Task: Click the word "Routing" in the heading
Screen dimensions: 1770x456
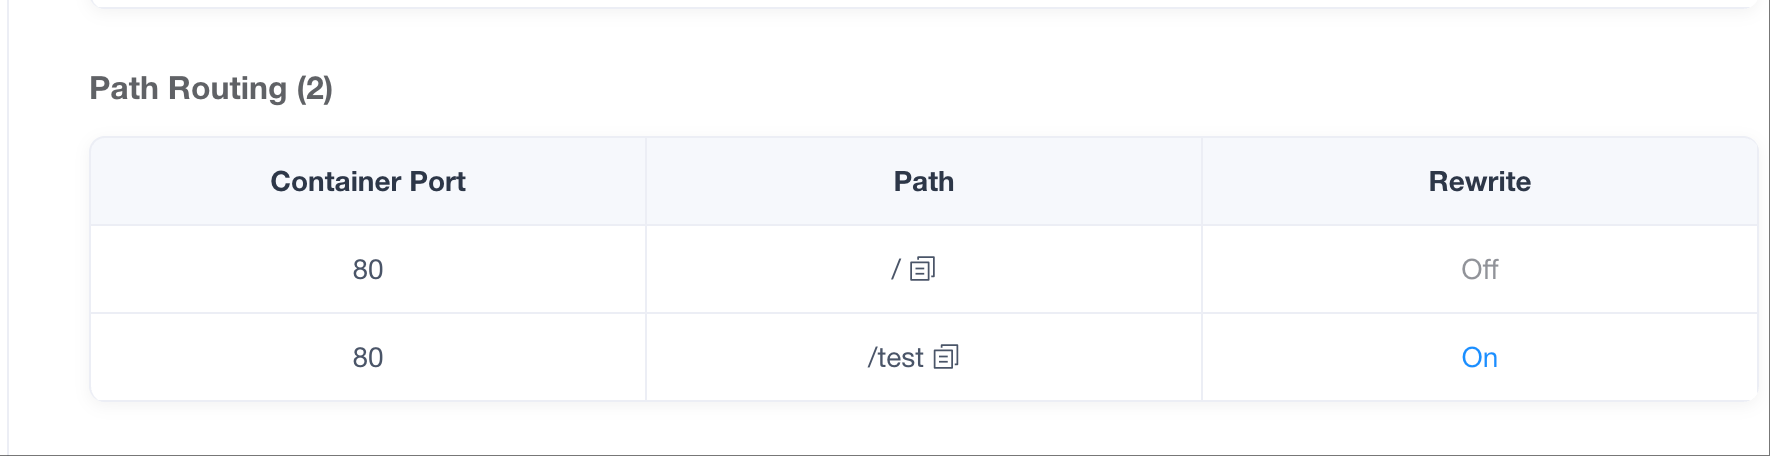Action: click(228, 88)
